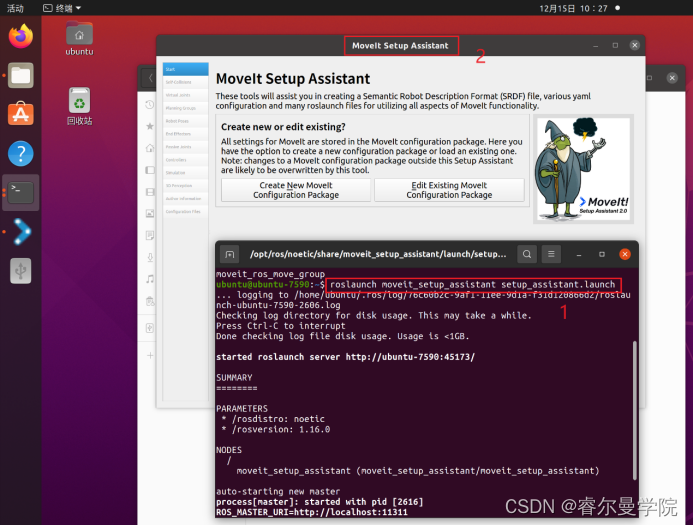Open the terminal hamburger menu
693x526 pixels.
(x=551, y=254)
